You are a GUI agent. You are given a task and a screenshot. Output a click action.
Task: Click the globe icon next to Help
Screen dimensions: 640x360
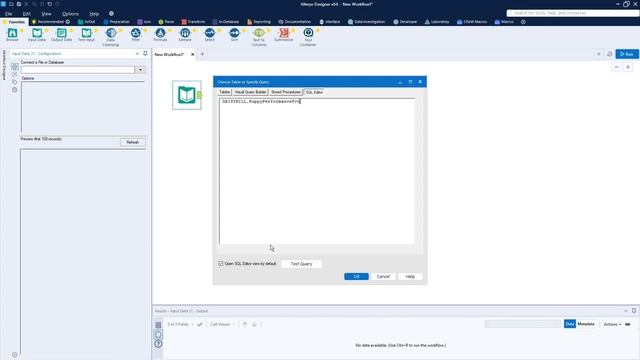pos(111,13)
